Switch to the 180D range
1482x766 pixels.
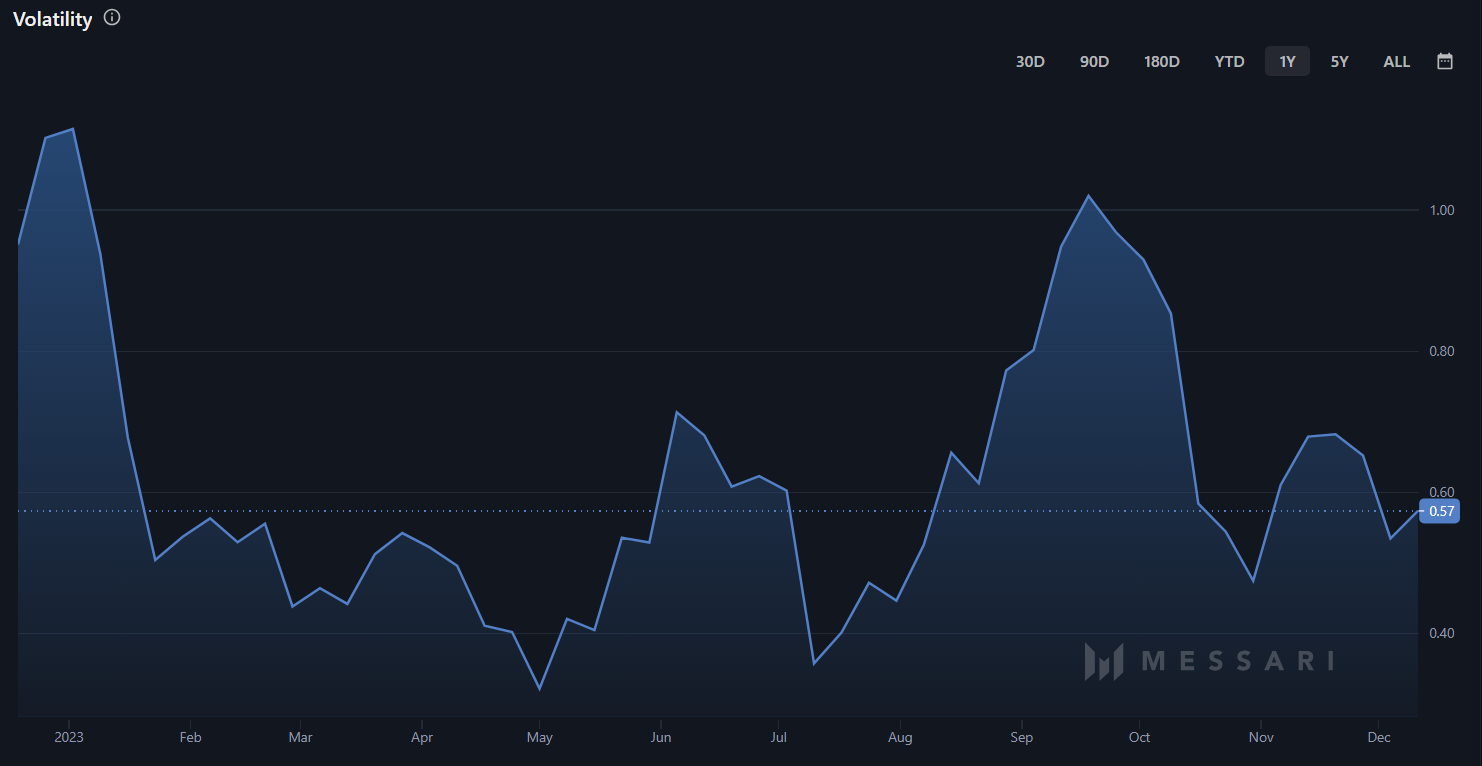tap(1161, 61)
